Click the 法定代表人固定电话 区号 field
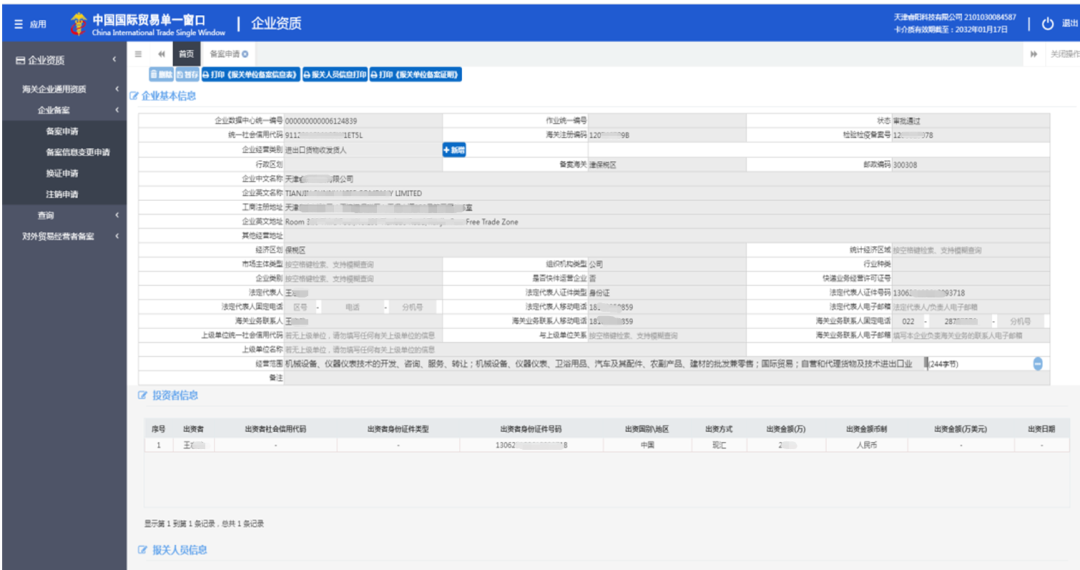1080x570 pixels. point(300,307)
